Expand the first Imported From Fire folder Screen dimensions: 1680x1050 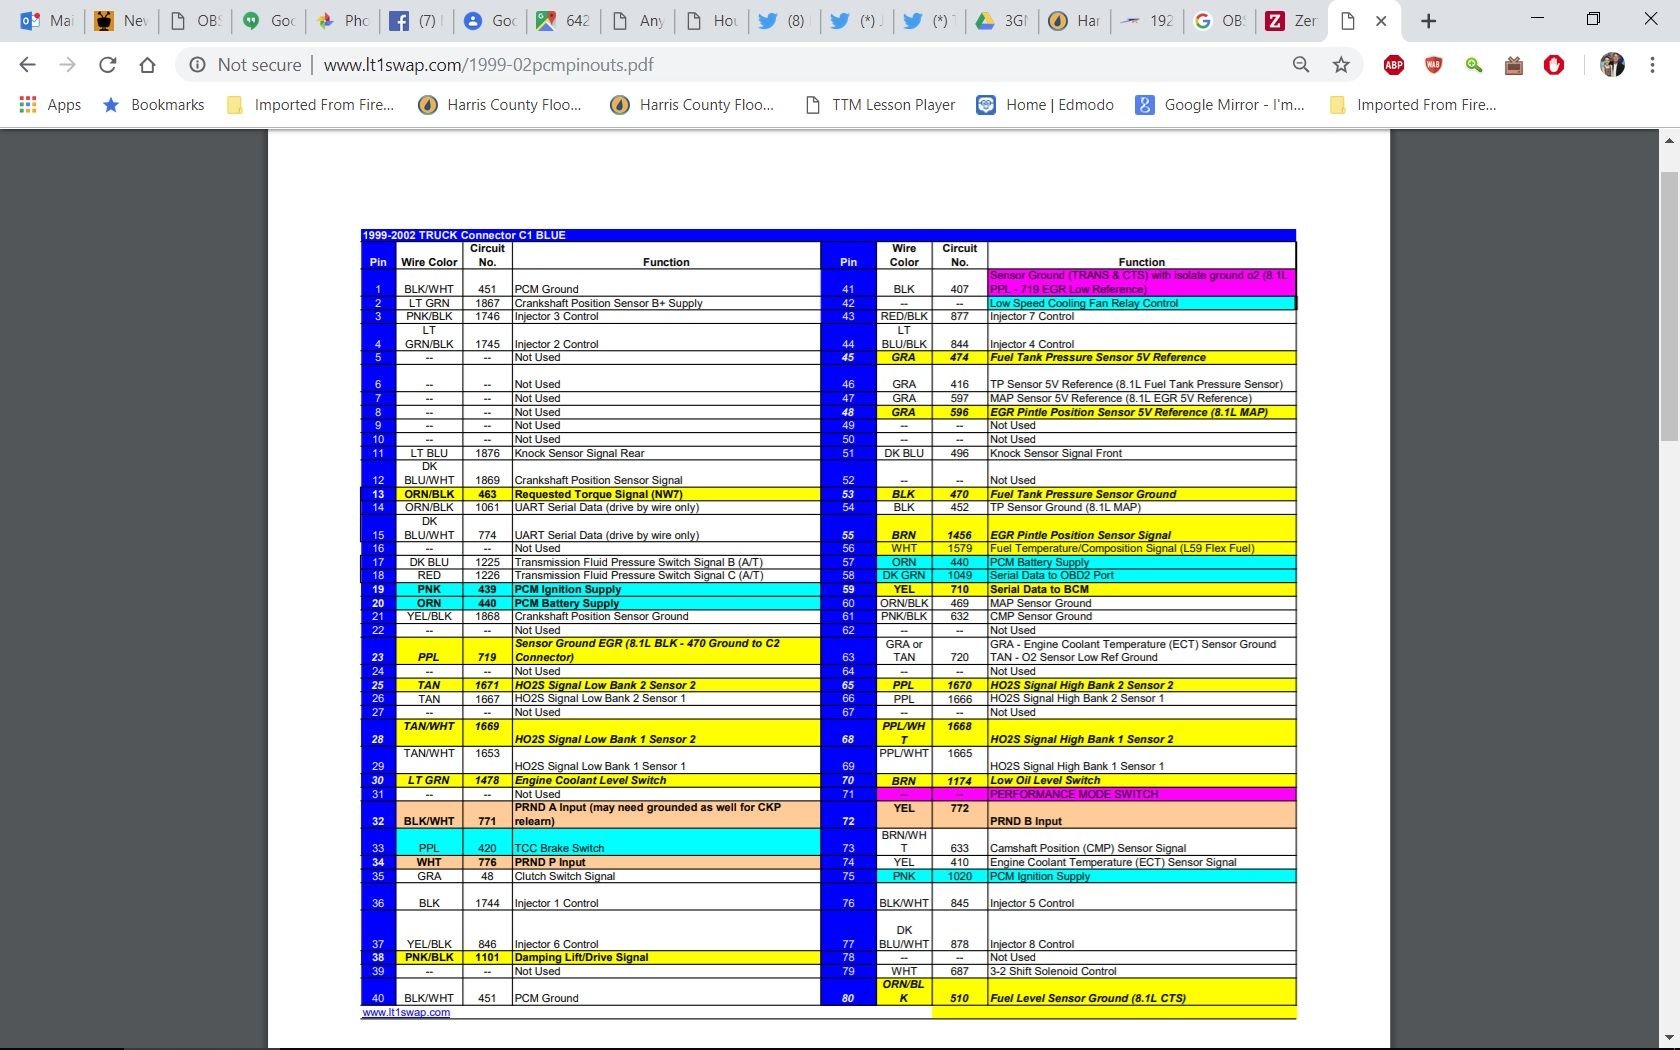click(x=310, y=105)
